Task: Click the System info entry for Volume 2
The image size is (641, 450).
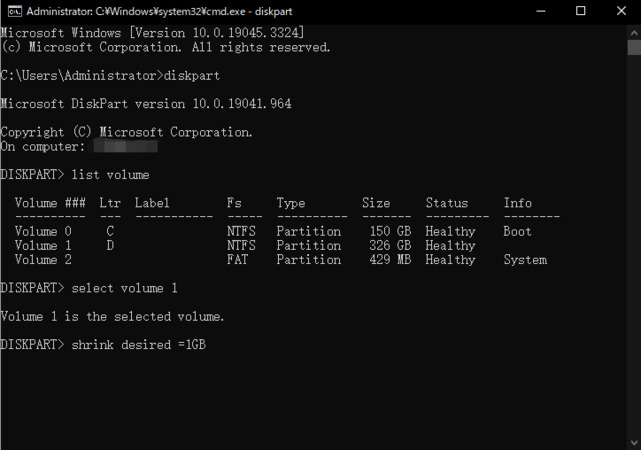Action: pos(525,260)
